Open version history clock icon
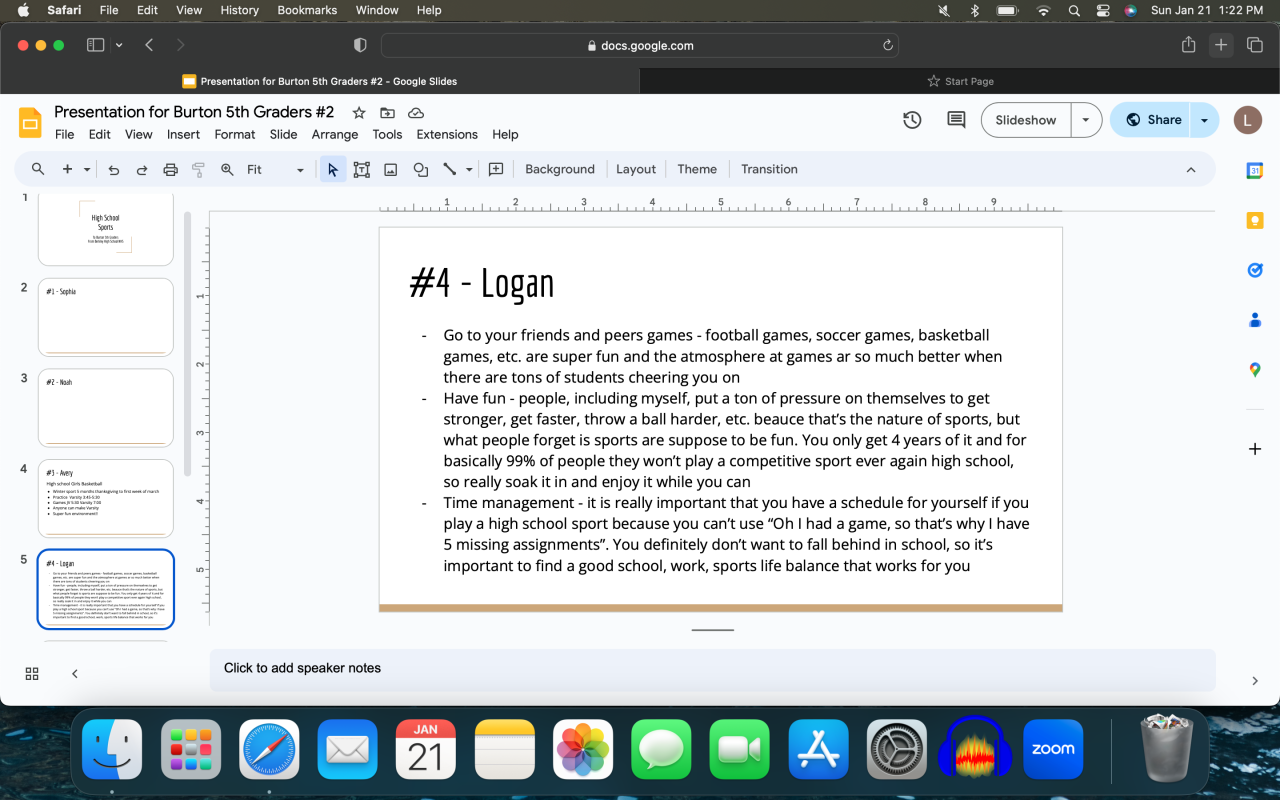 coord(912,120)
